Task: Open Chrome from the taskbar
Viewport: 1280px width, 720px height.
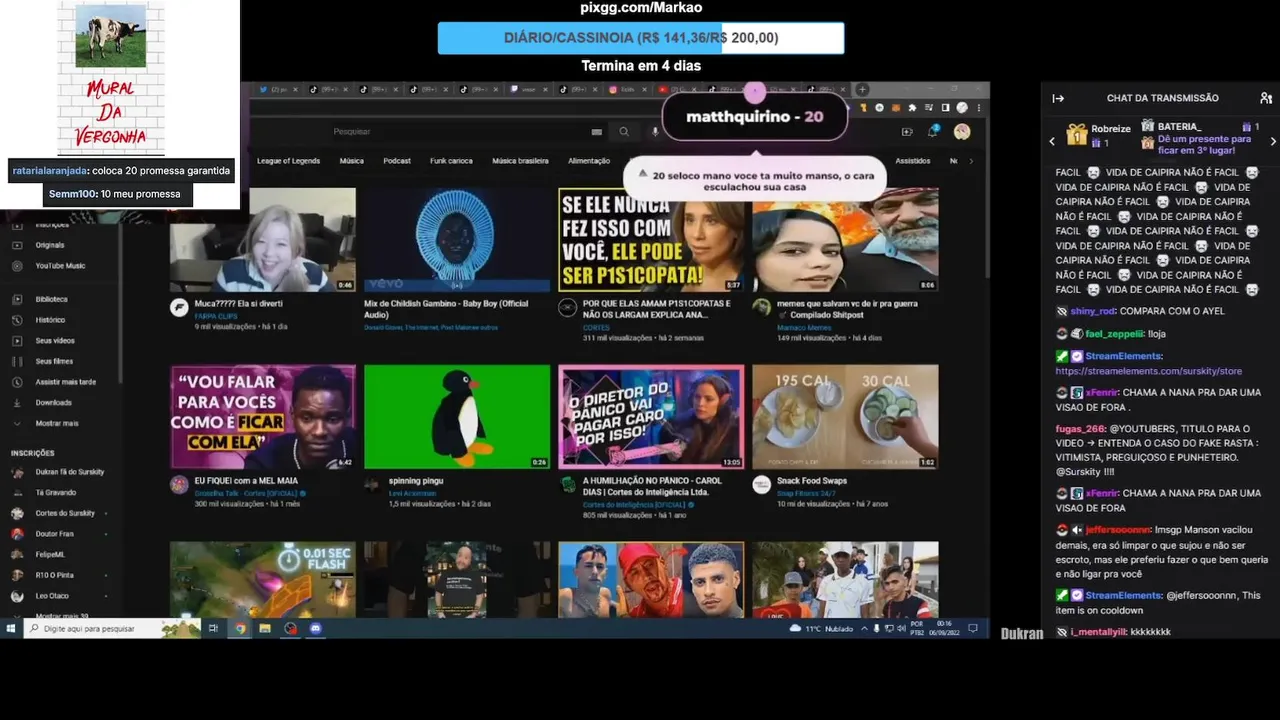Action: (x=240, y=628)
